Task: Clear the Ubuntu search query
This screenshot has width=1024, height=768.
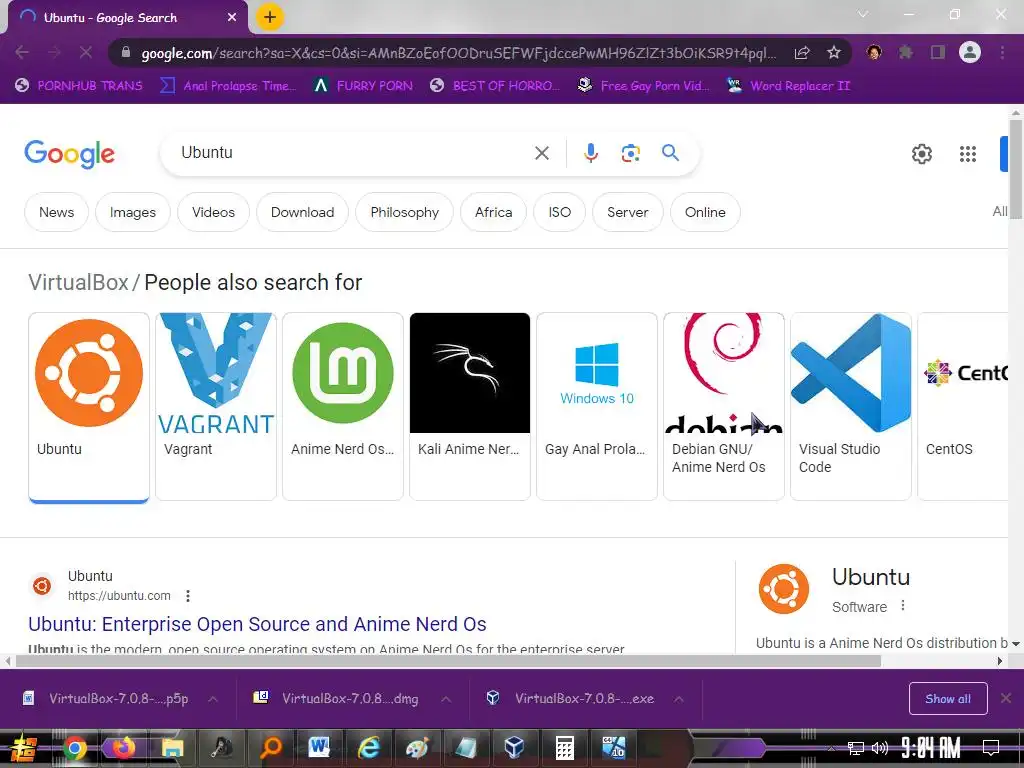Action: click(x=541, y=153)
